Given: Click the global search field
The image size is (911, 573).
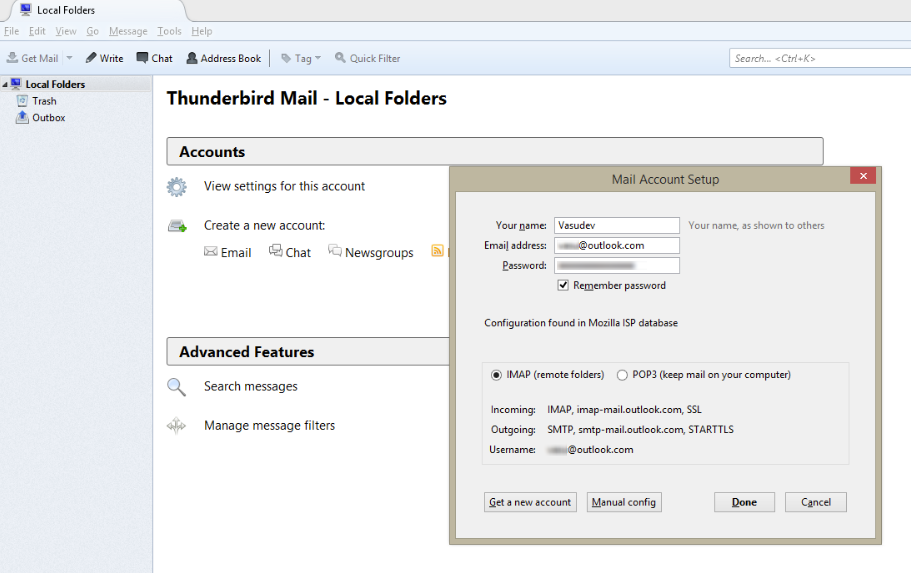Looking at the screenshot, I should pos(820,58).
